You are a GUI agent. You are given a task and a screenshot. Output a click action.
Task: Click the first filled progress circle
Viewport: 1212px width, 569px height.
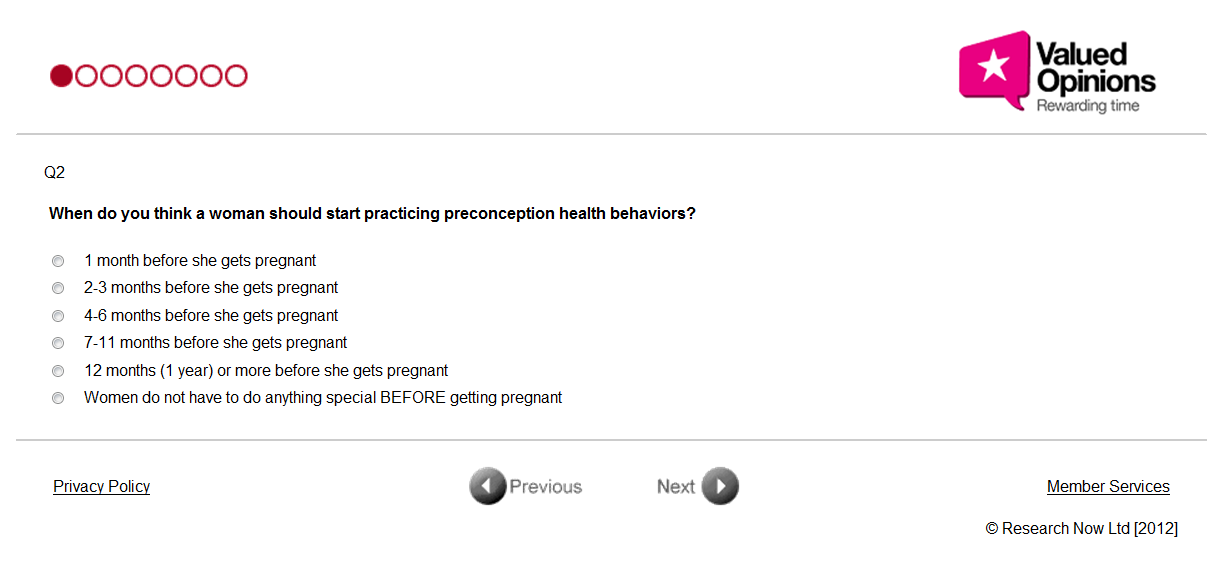[x=61, y=76]
